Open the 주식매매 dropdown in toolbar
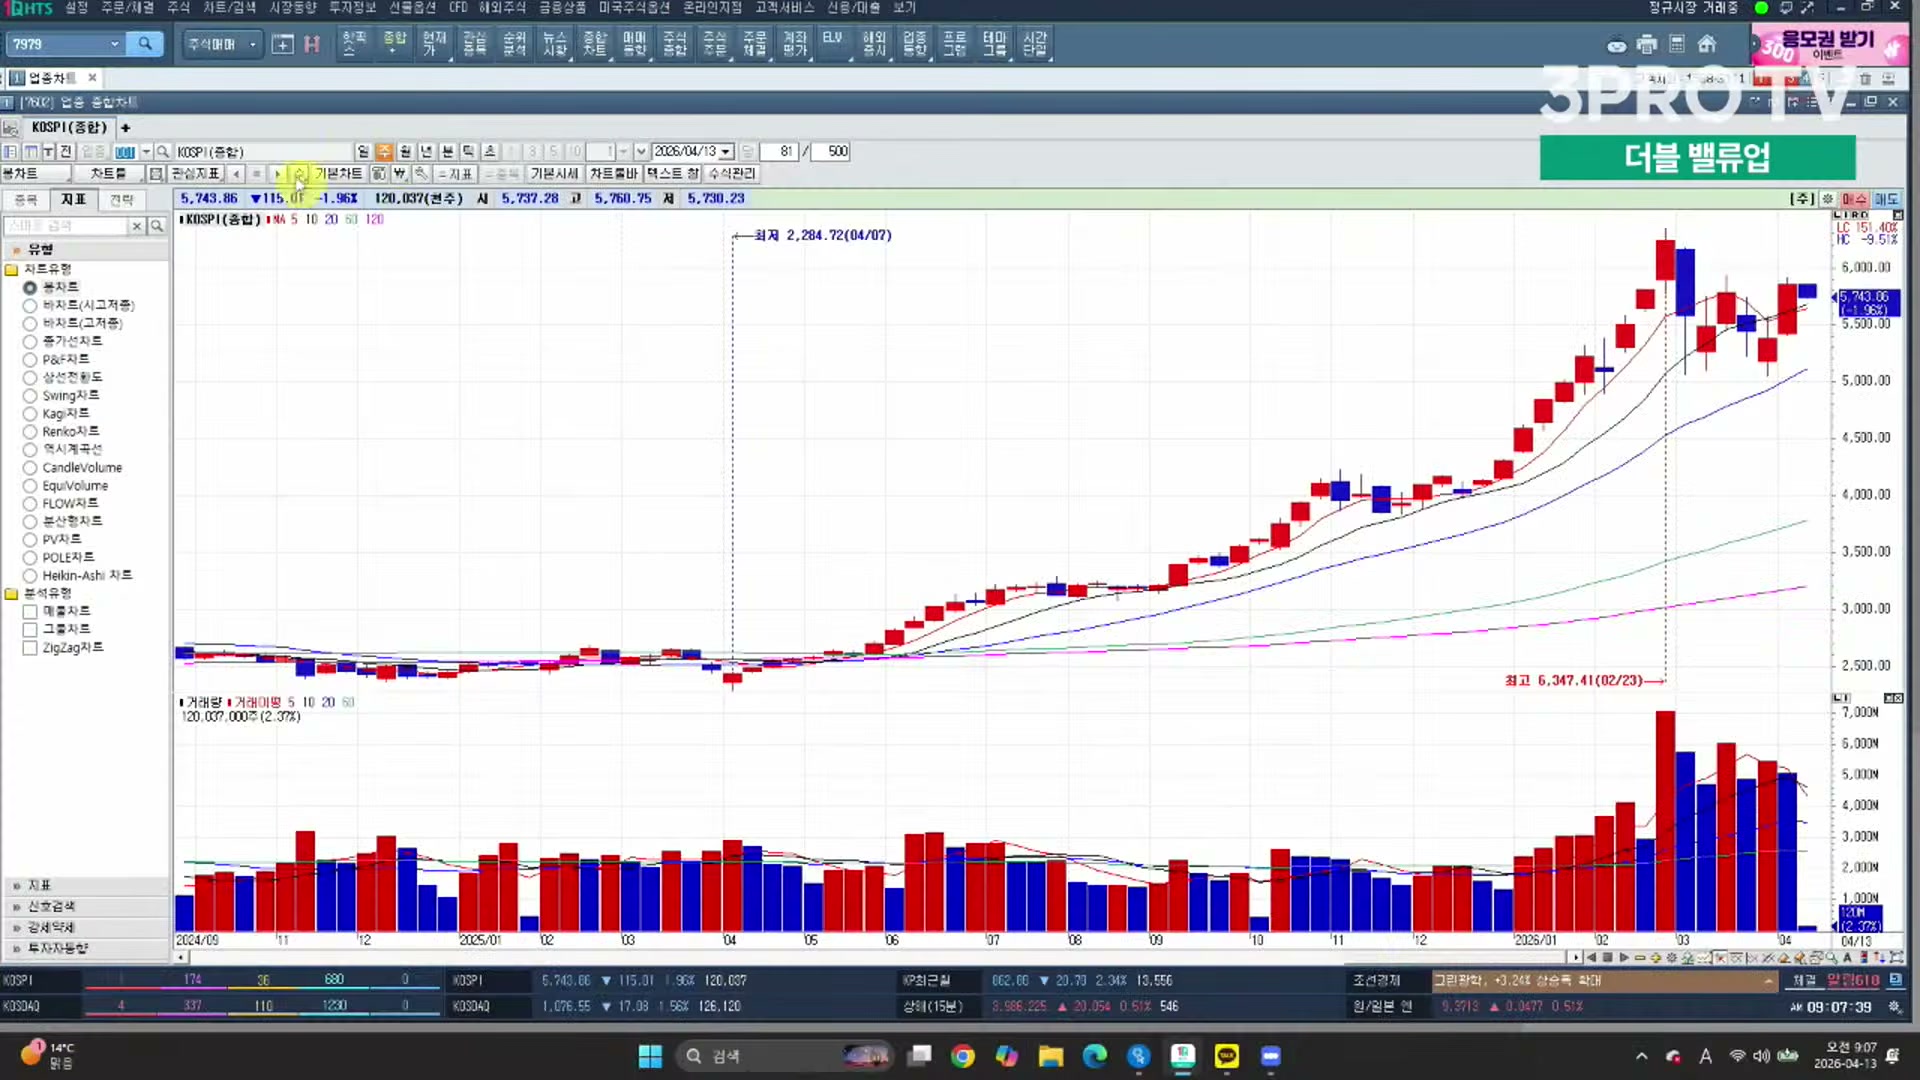 point(252,44)
